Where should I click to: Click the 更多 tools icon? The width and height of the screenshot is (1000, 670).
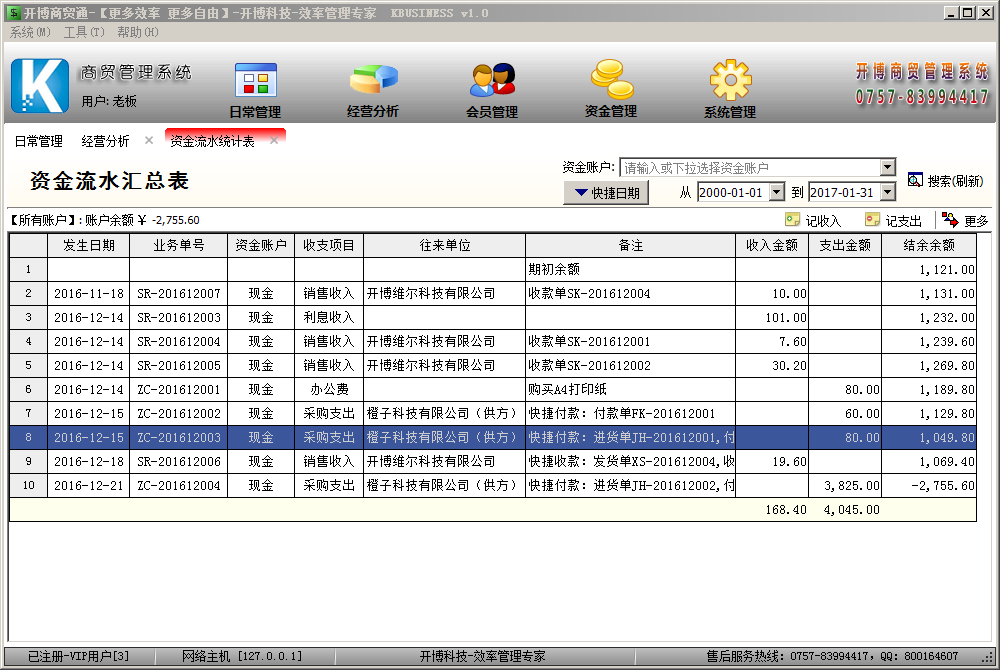[950, 220]
